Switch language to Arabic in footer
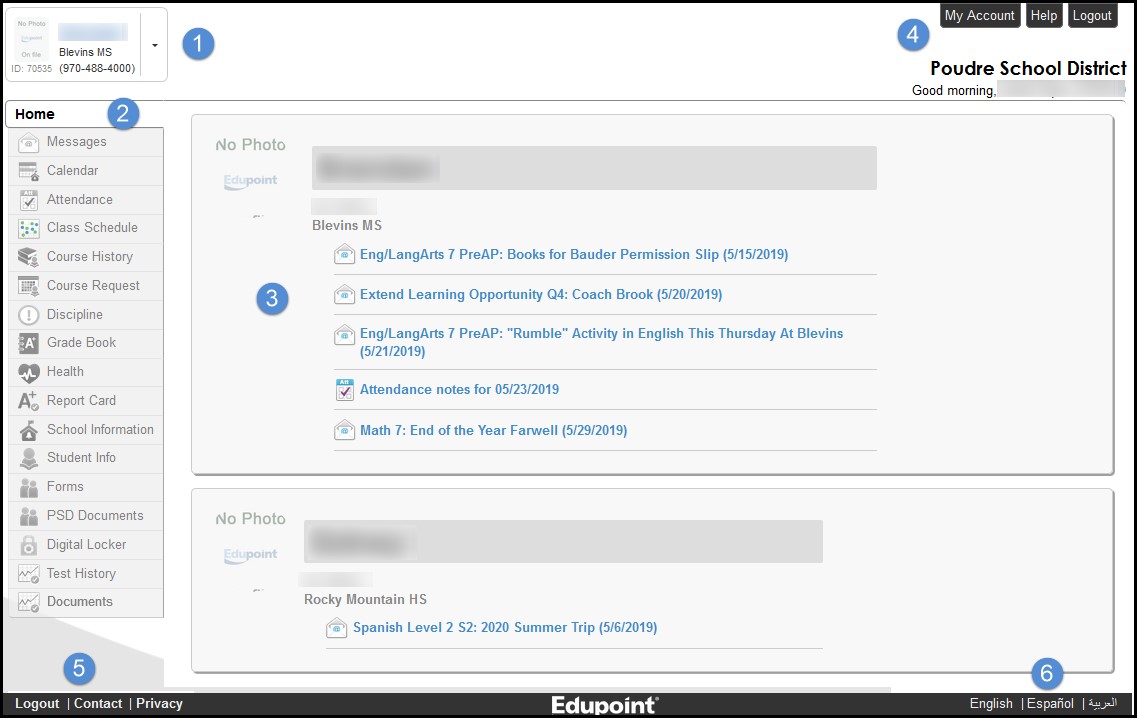This screenshot has height=718, width=1137. (1103, 703)
